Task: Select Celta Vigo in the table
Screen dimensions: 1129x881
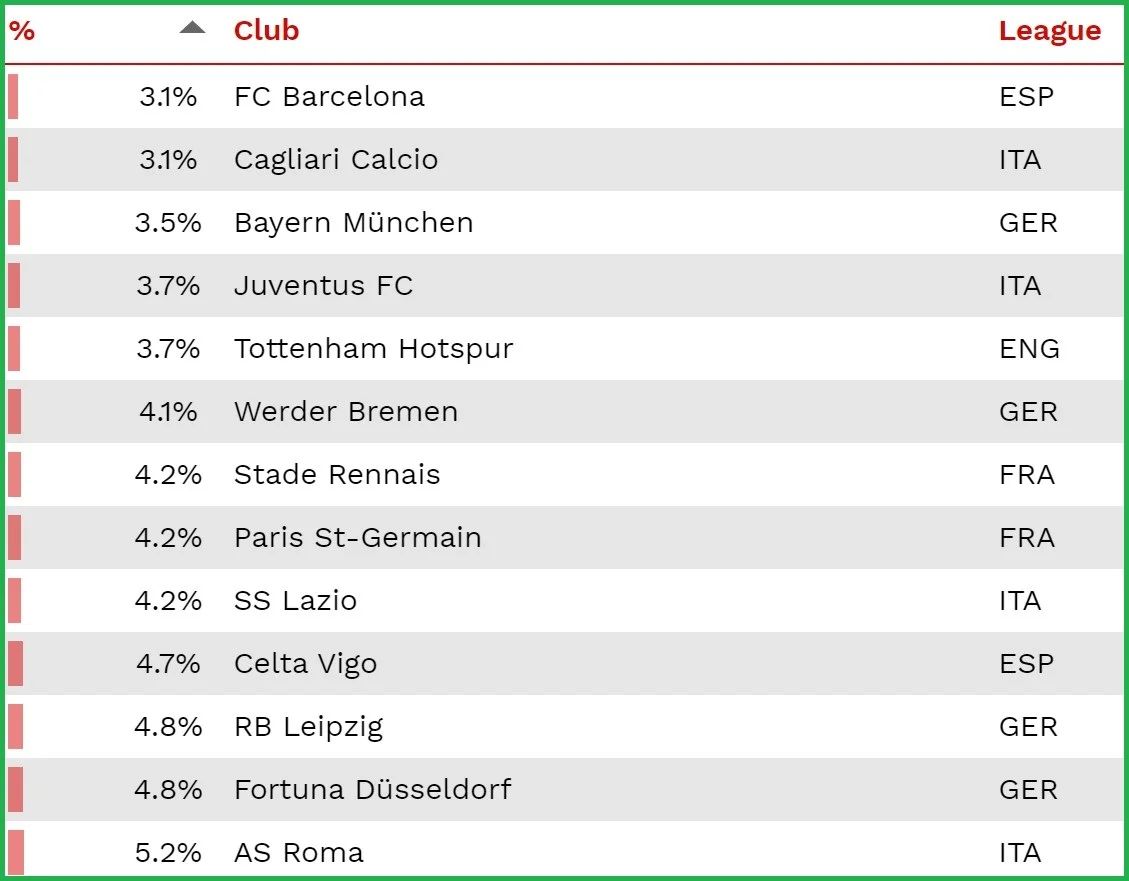Action: [305, 664]
